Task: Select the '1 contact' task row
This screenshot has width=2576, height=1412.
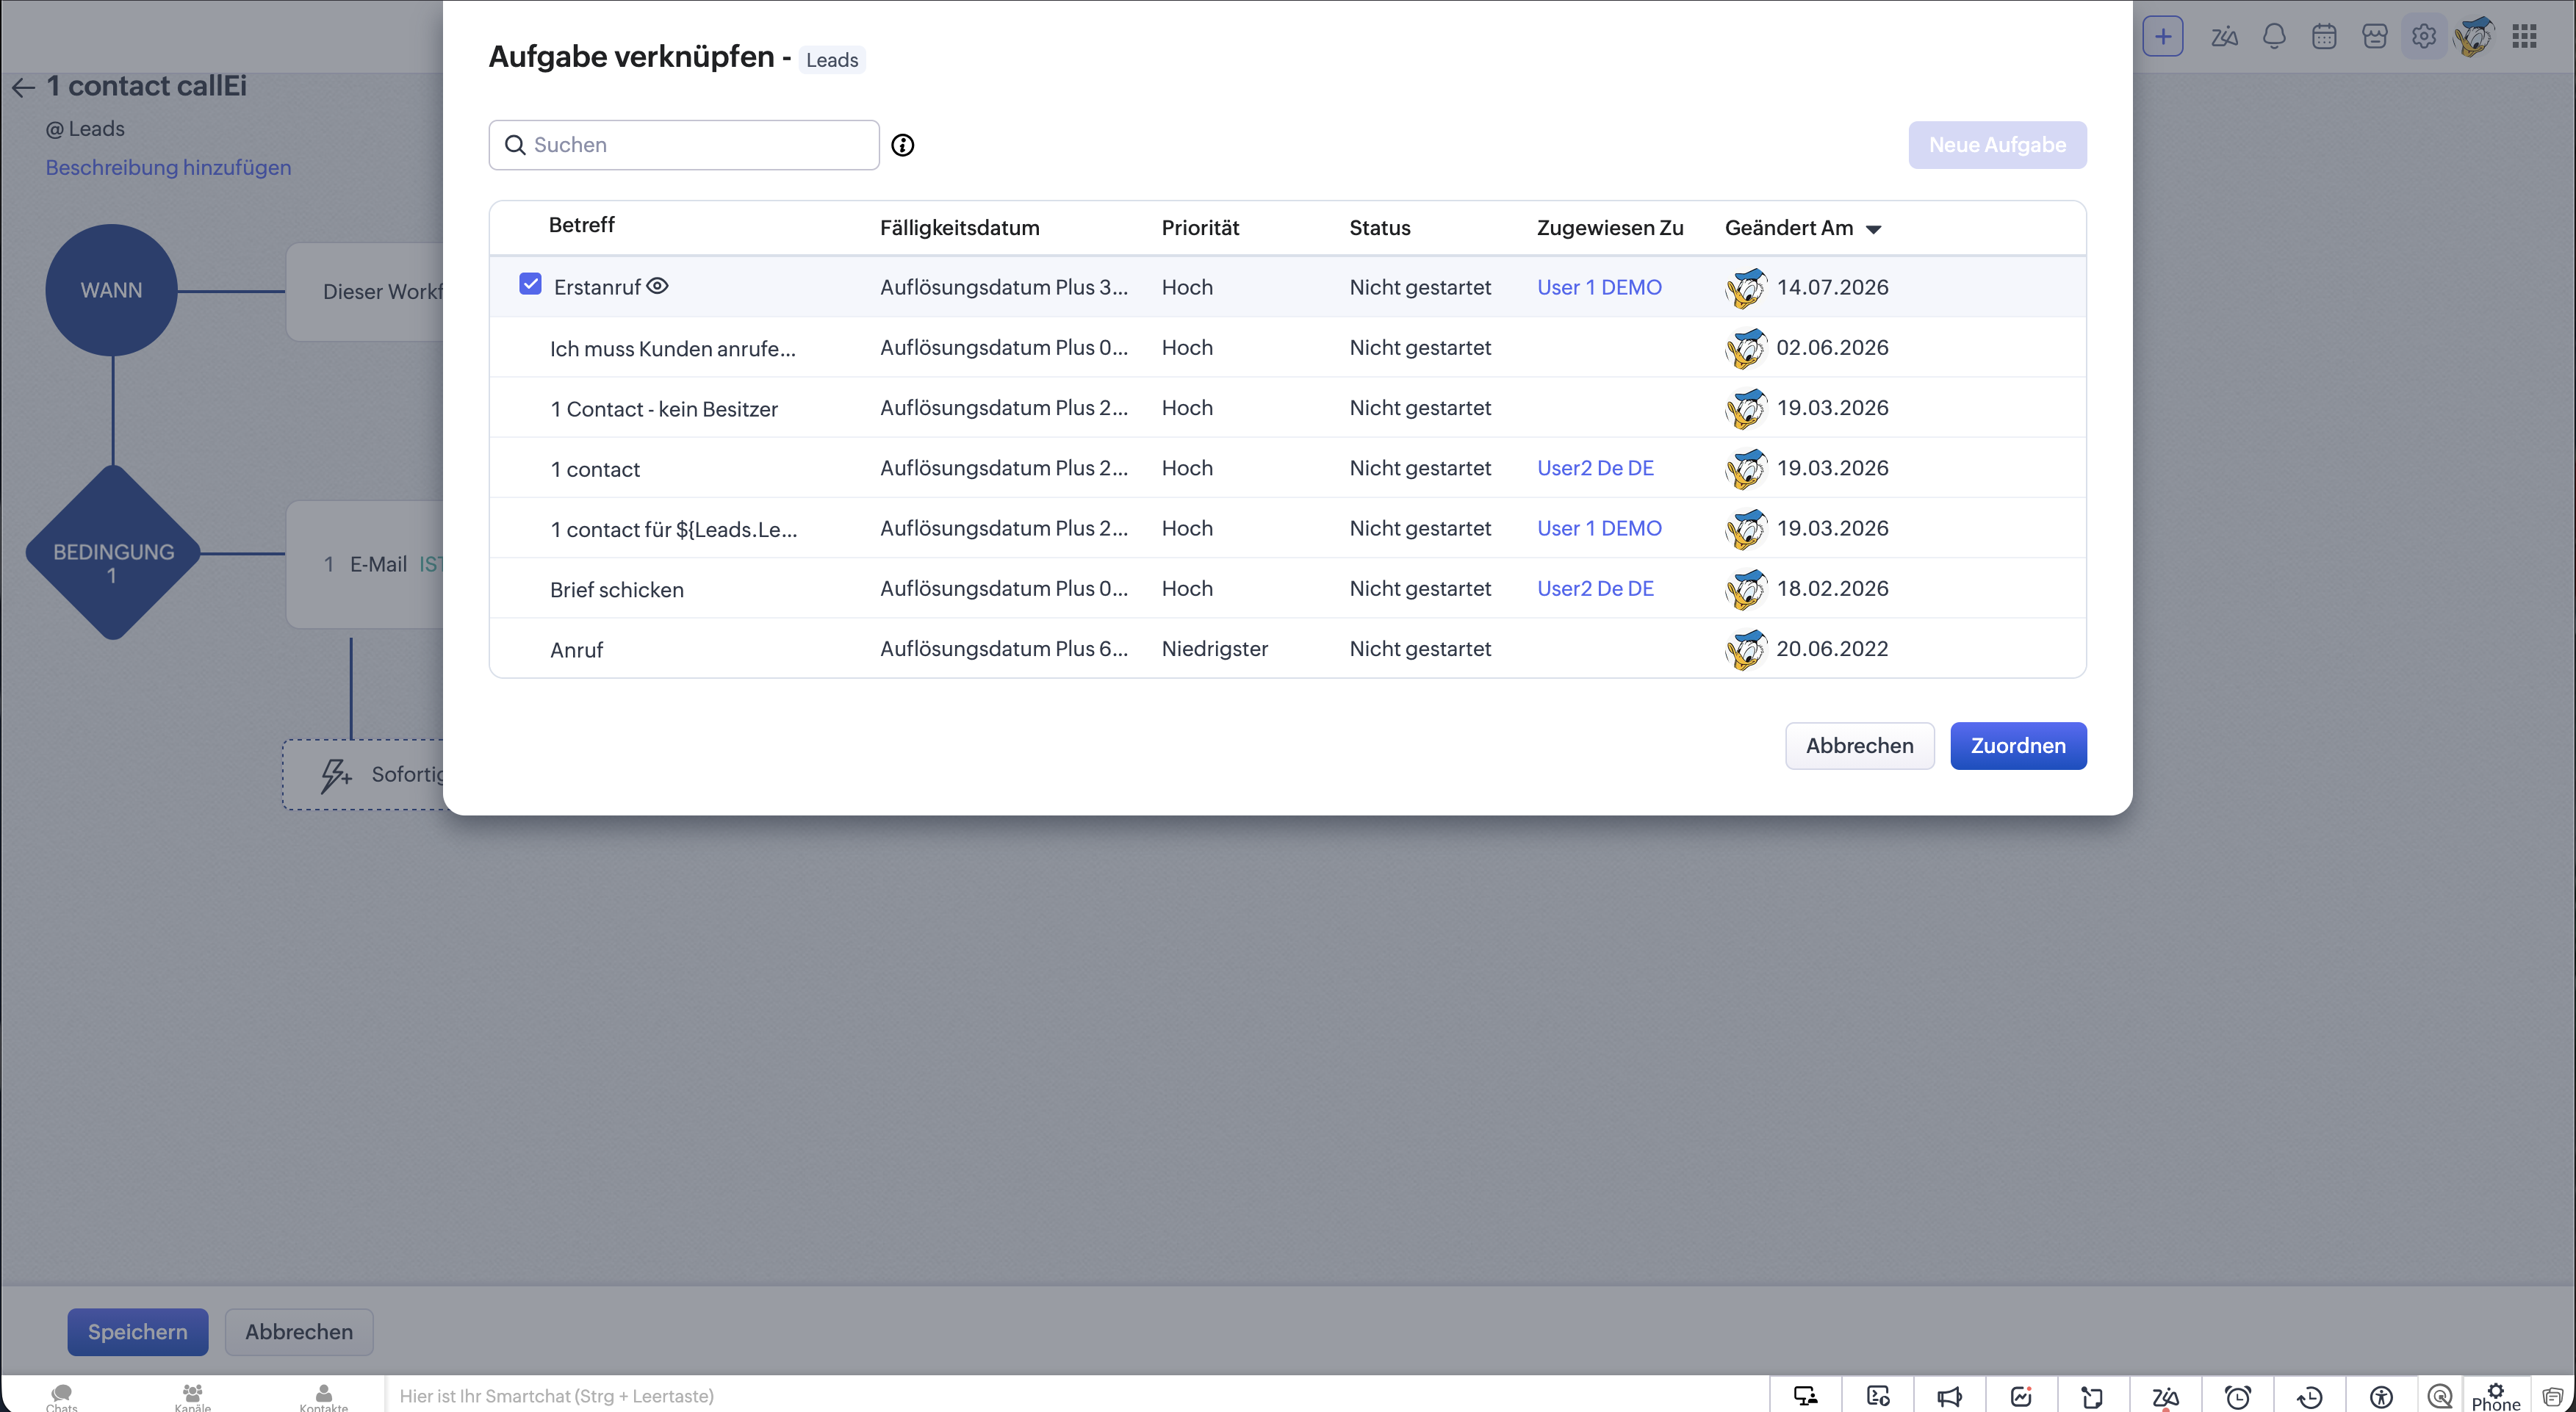Action: (1287, 468)
